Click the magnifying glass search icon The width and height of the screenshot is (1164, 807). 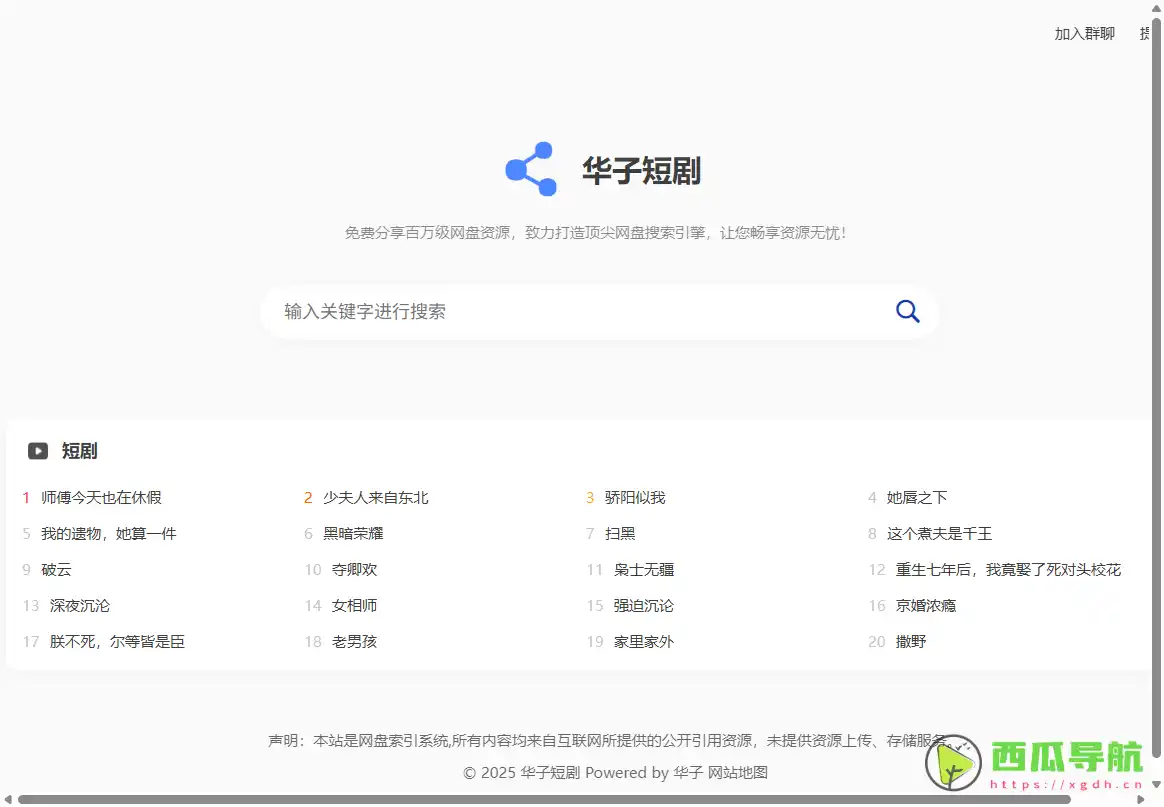click(x=907, y=311)
